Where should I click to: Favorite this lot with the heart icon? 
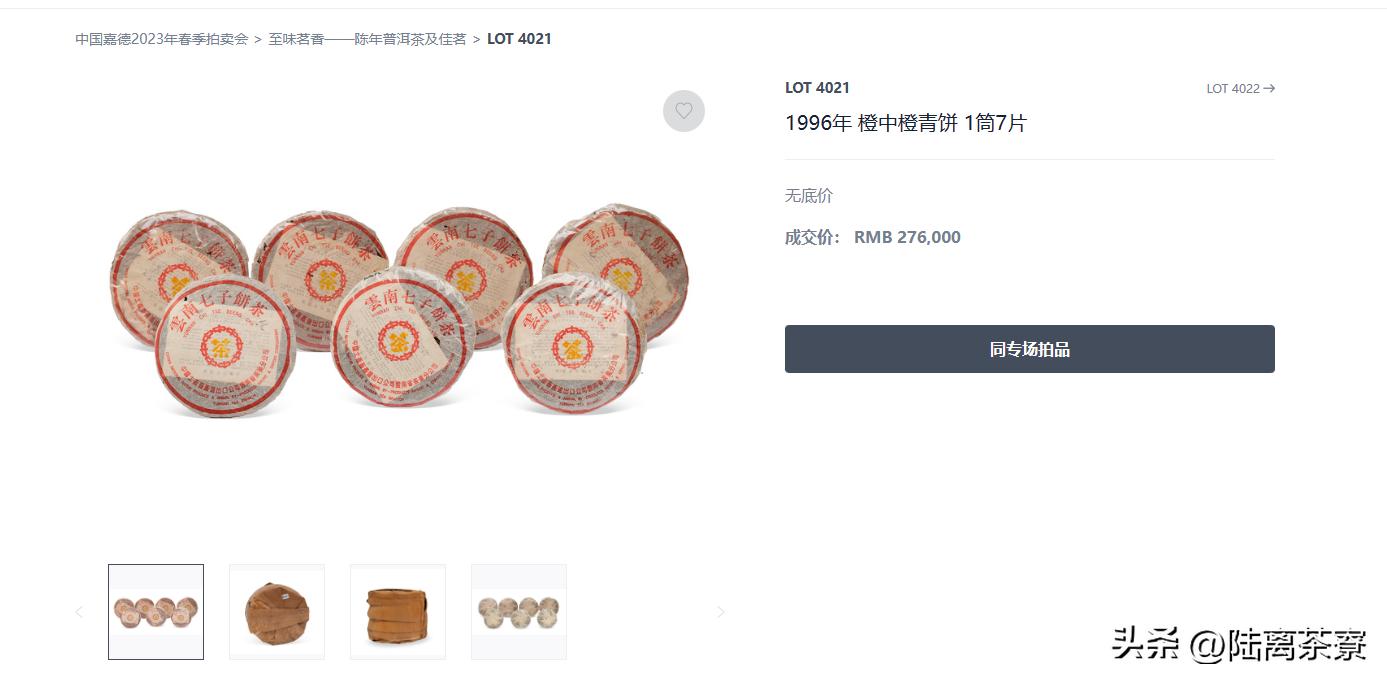(684, 111)
